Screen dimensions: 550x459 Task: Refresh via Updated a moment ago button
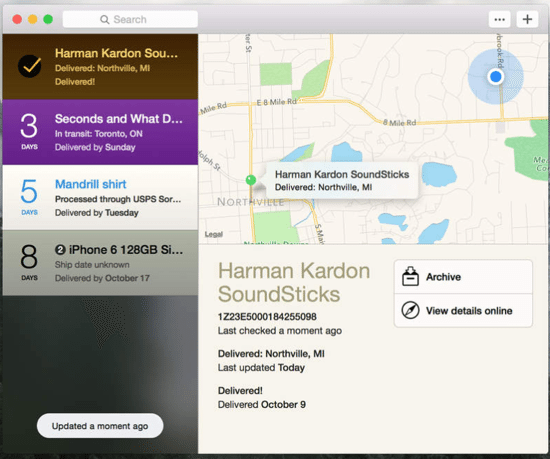(100, 426)
